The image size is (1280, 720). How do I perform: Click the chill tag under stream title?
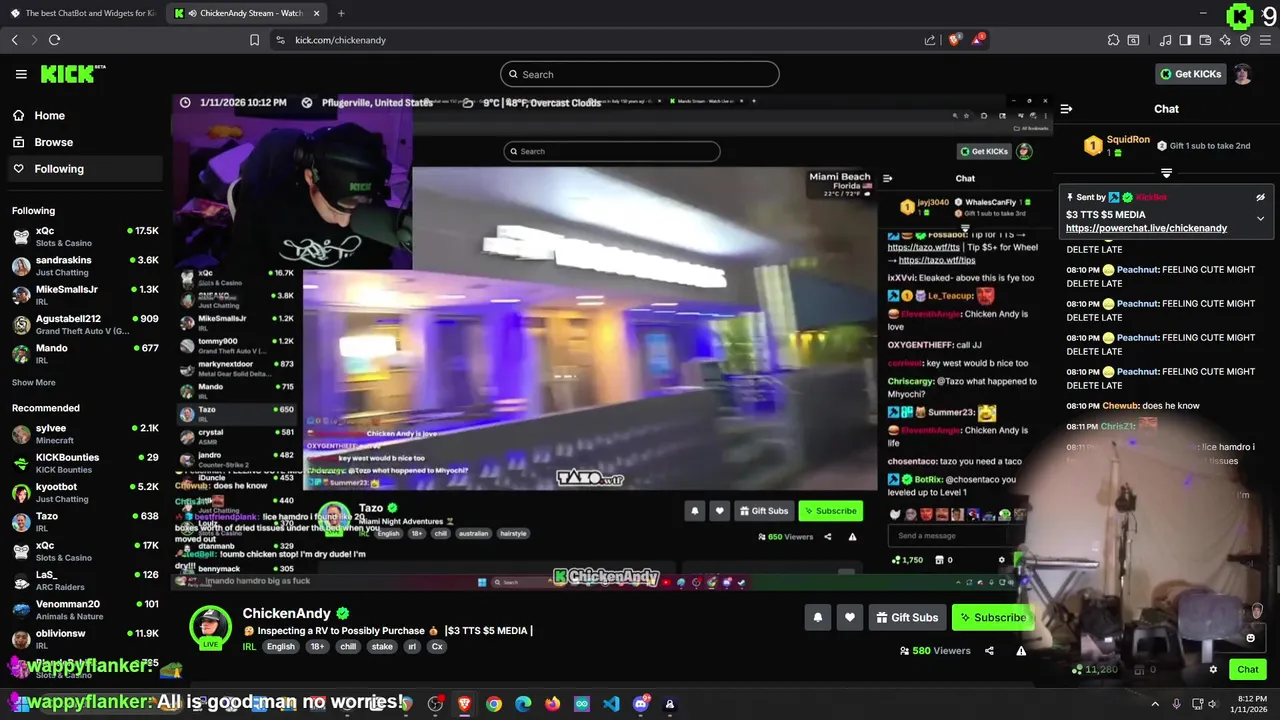click(348, 647)
